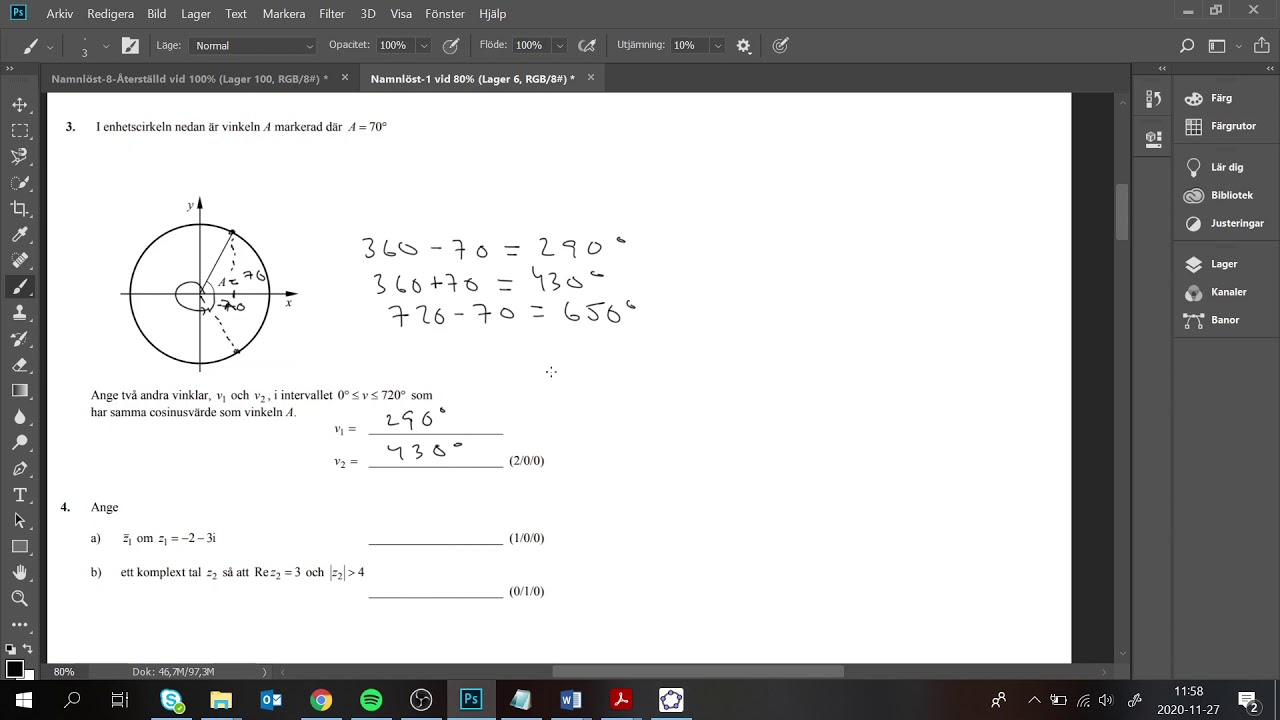The height and width of the screenshot is (720, 1280).
Task: Reset default foreground and background colors
Action: pyautogui.click(x=10, y=649)
